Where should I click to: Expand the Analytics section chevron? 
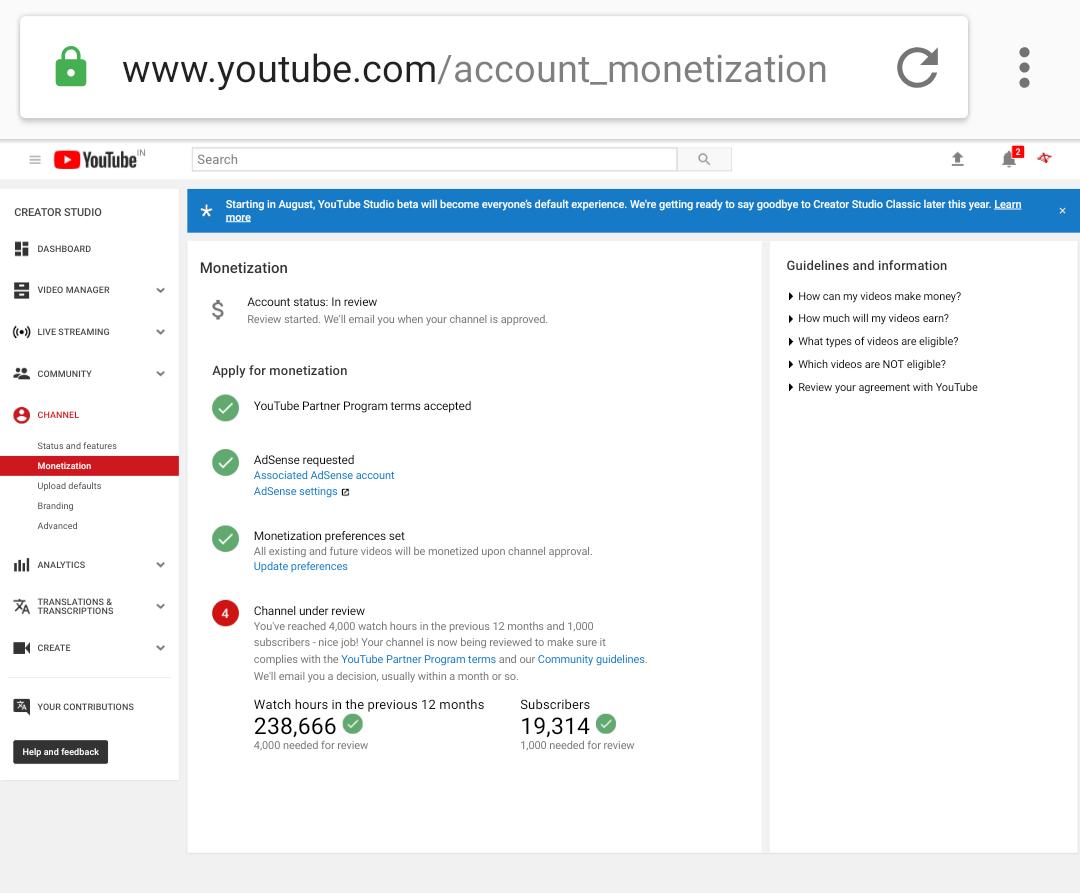160,565
